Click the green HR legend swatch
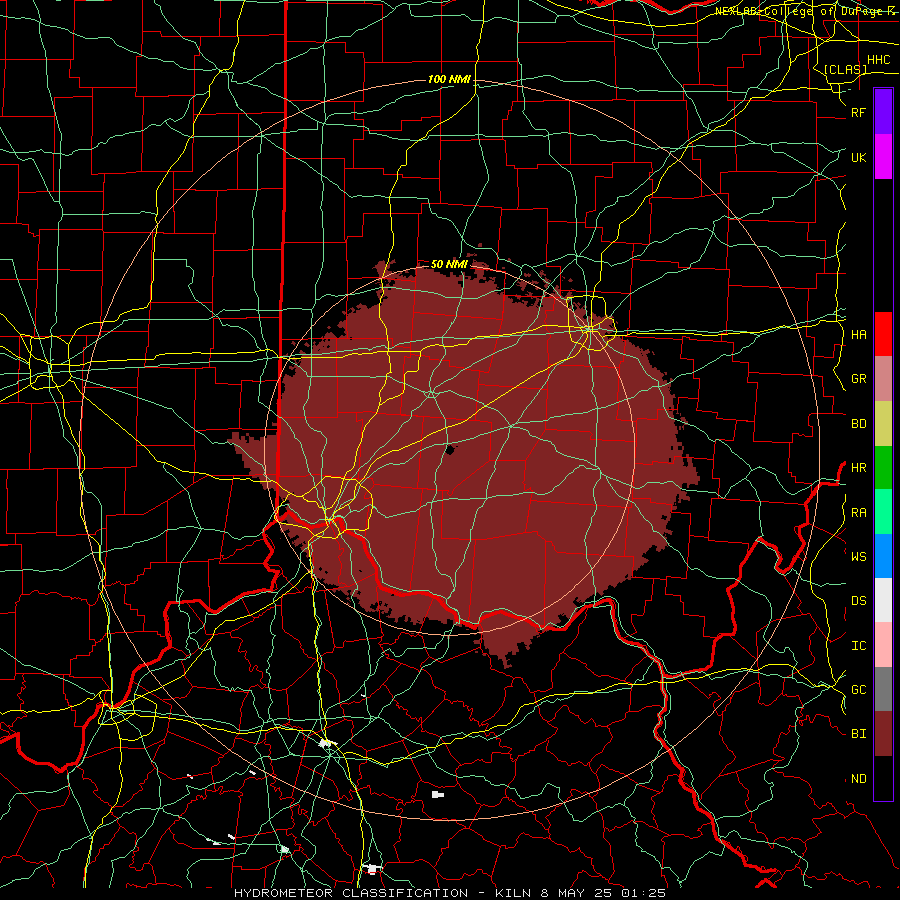This screenshot has height=900, width=900. pyautogui.click(x=883, y=468)
